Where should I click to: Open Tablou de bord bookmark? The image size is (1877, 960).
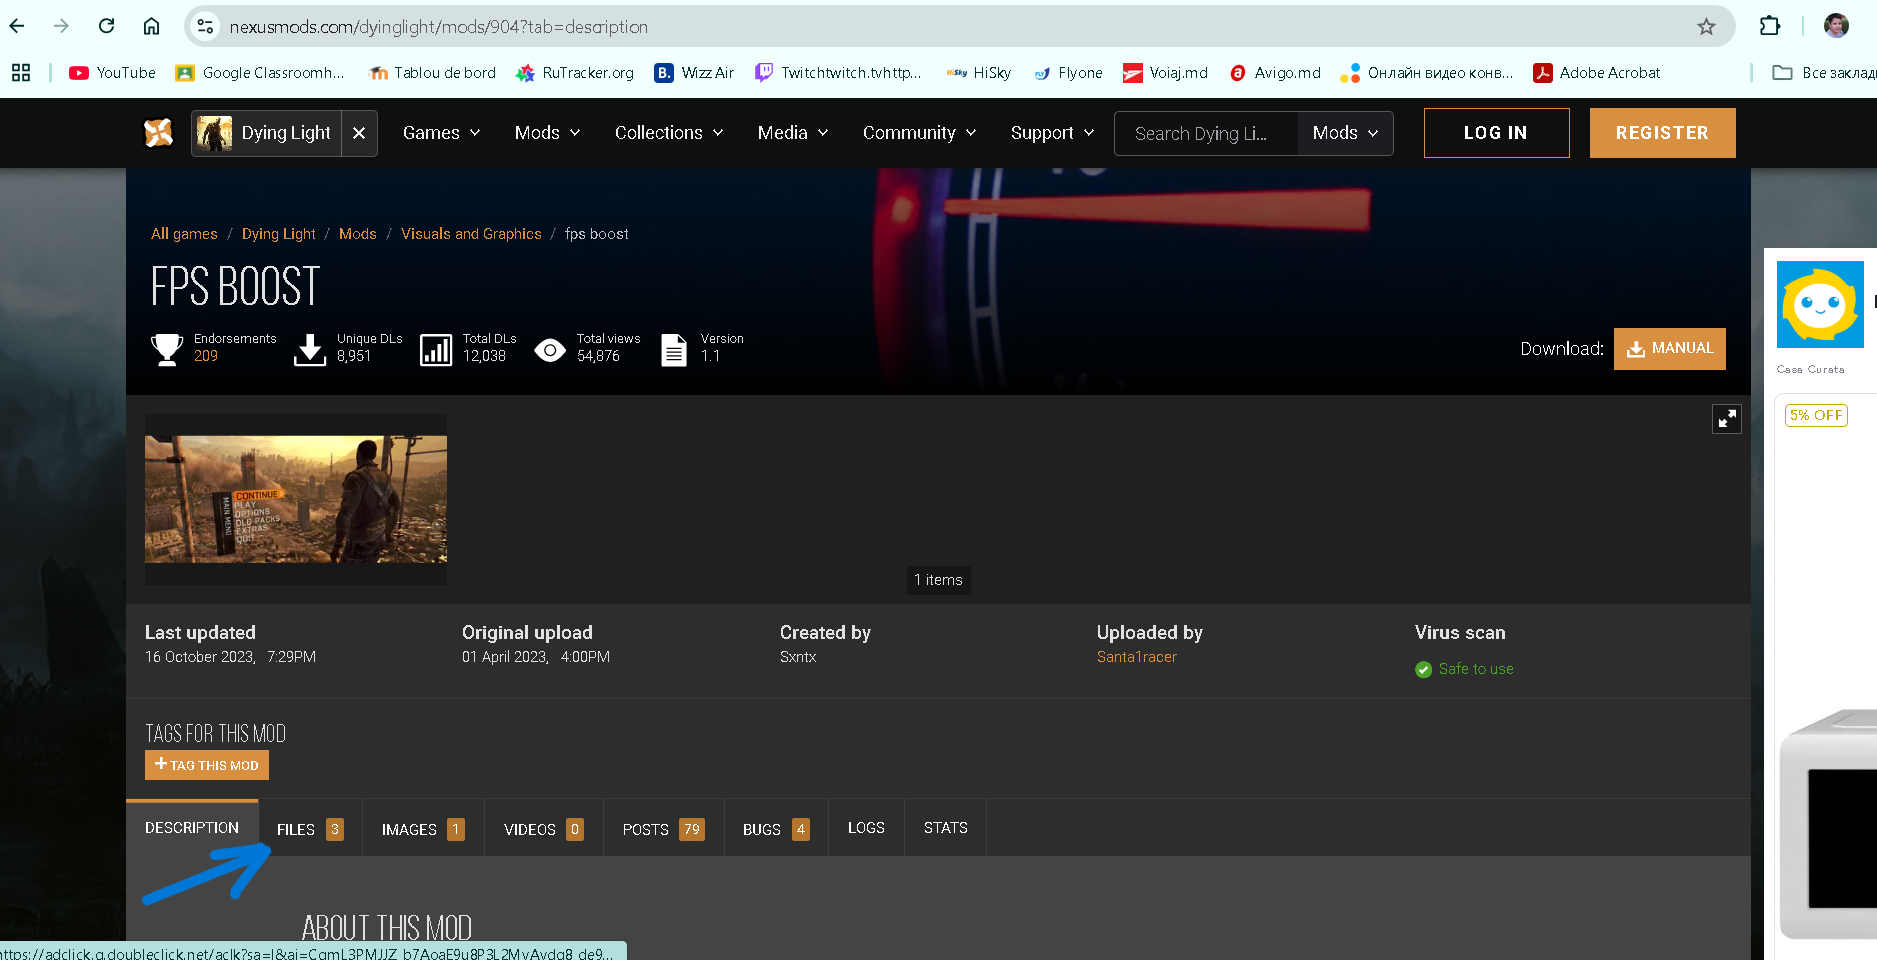click(432, 73)
